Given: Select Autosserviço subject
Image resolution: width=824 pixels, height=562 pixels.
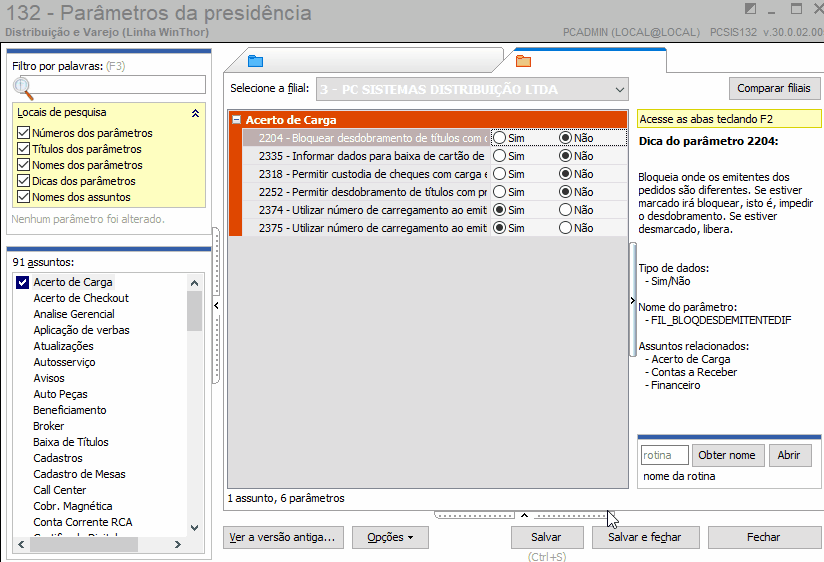Looking at the screenshot, I should (x=65, y=362).
